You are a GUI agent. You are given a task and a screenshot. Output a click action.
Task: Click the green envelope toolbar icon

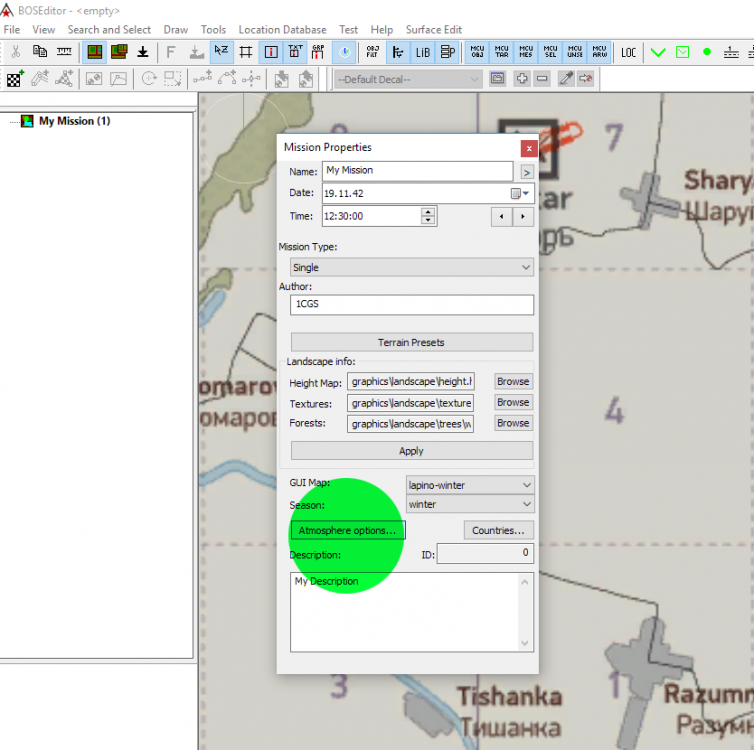pyautogui.click(x=682, y=52)
